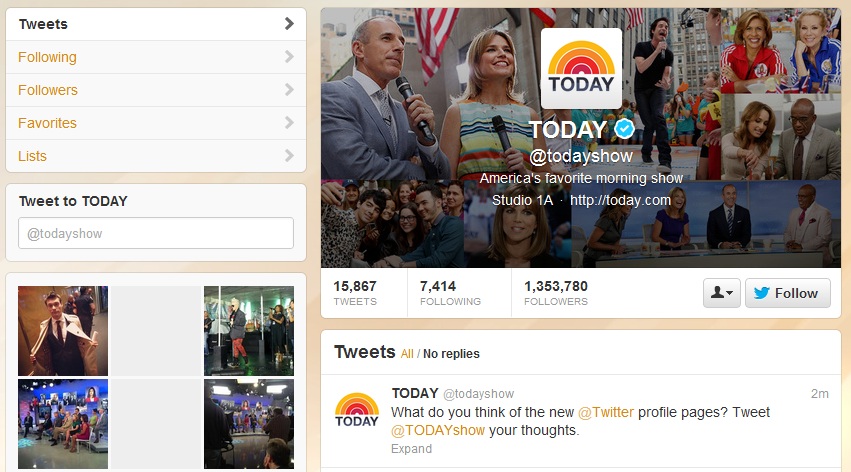
Task: Click the @Twitter mention in the tweet
Action: [x=606, y=412]
